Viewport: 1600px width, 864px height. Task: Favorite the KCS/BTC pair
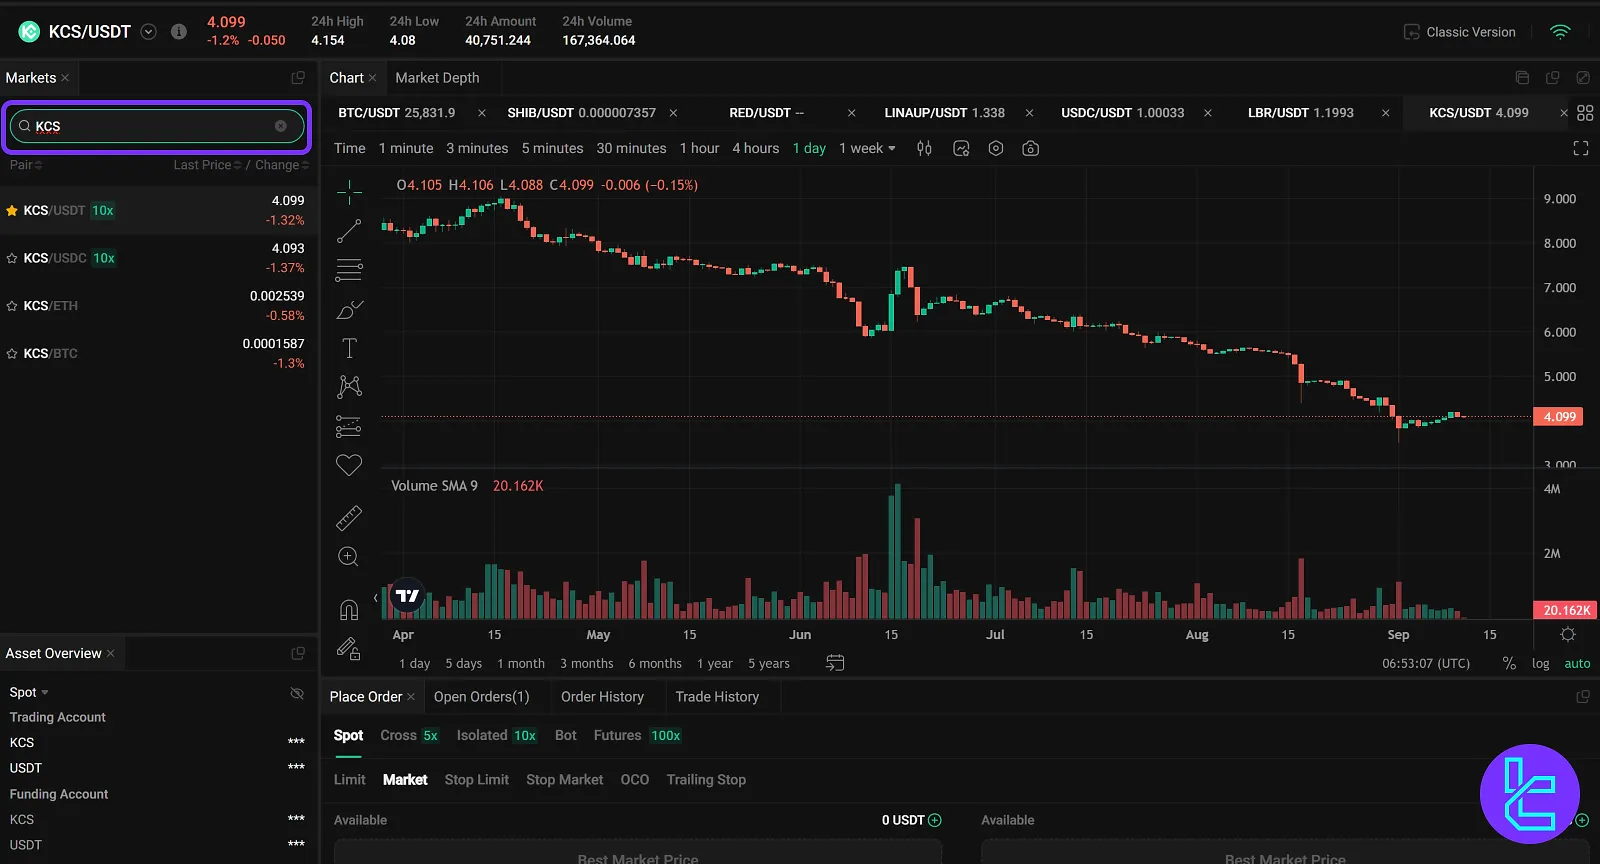coord(12,354)
